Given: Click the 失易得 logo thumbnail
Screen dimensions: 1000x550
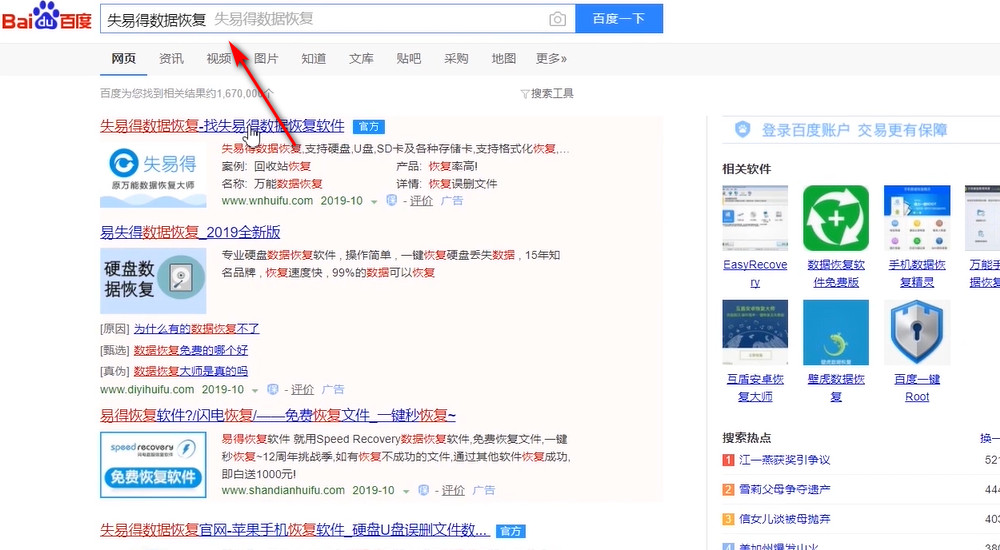Looking at the screenshot, I should coord(153,175).
